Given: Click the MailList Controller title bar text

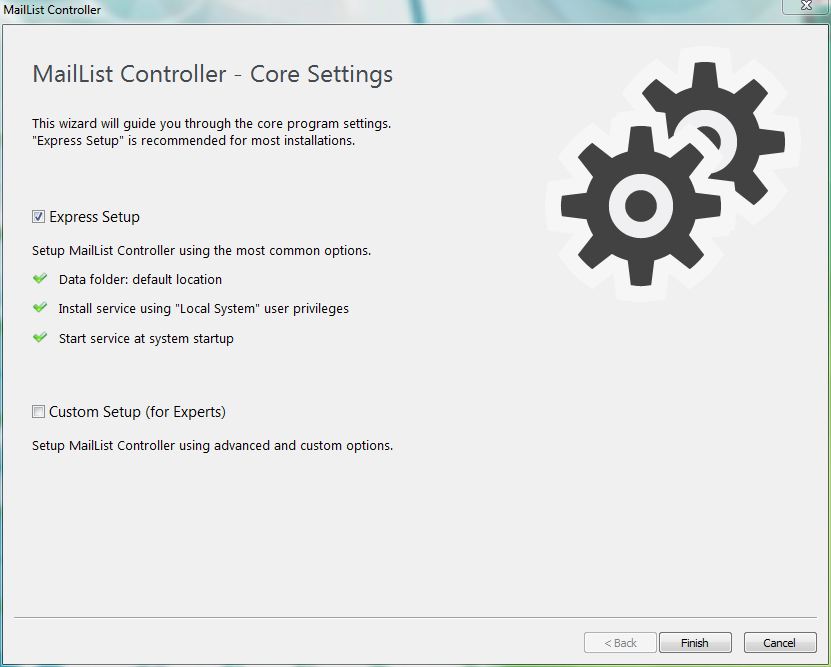Looking at the screenshot, I should tap(52, 10).
